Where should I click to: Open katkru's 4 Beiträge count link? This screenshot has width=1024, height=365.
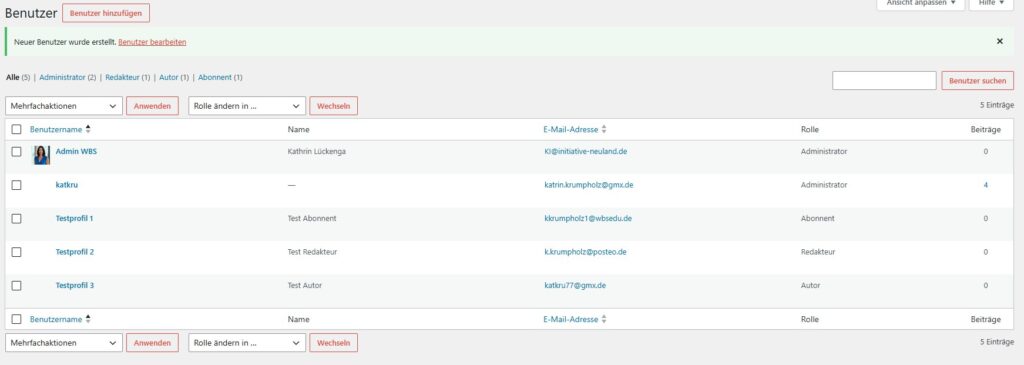[x=985, y=185]
